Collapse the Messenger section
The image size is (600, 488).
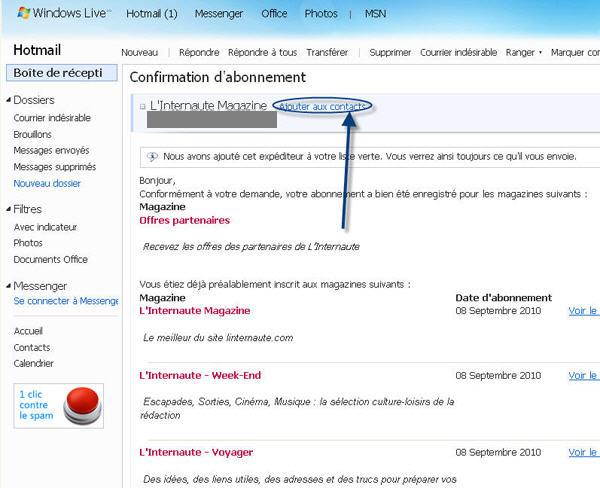(x=8, y=286)
